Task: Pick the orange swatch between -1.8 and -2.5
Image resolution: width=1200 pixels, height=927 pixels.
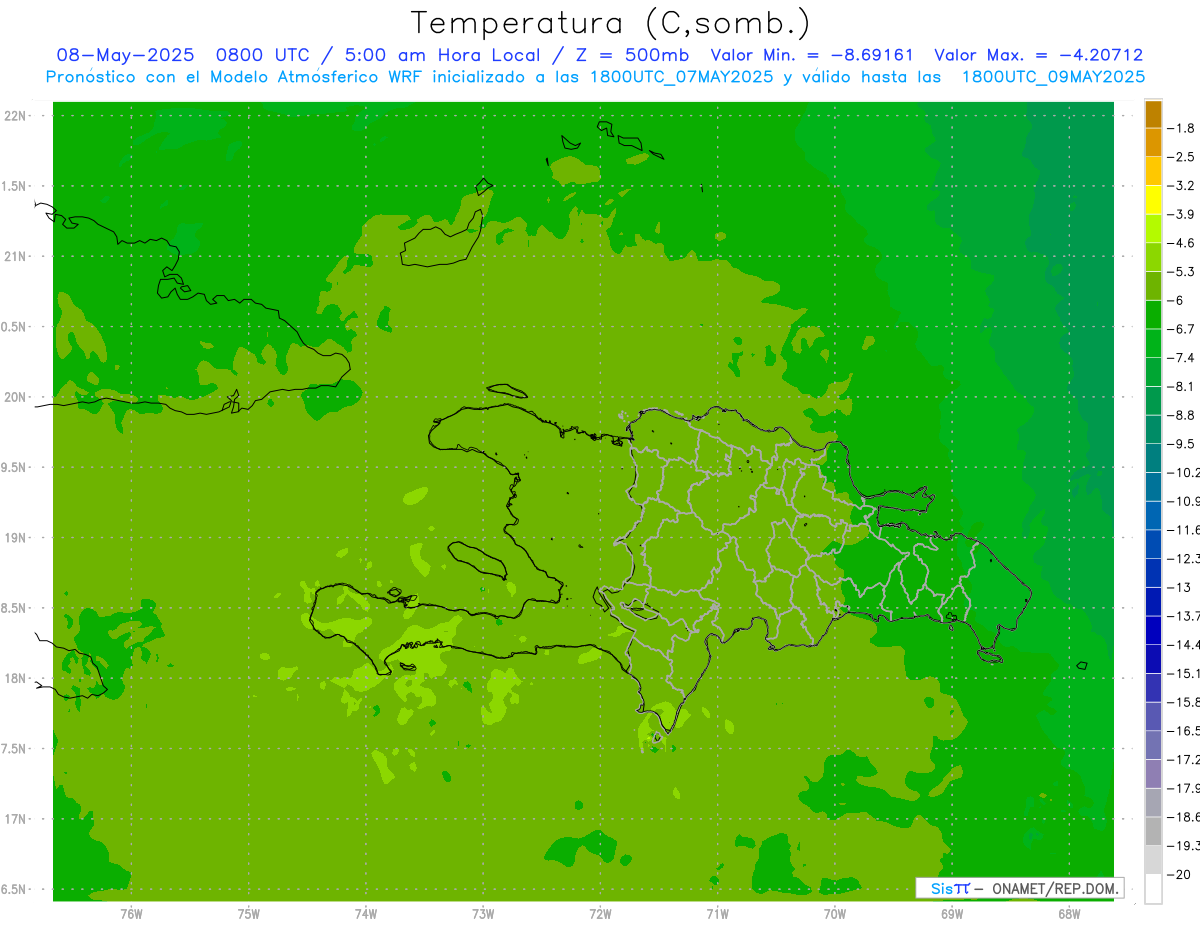Action: click(x=1153, y=142)
